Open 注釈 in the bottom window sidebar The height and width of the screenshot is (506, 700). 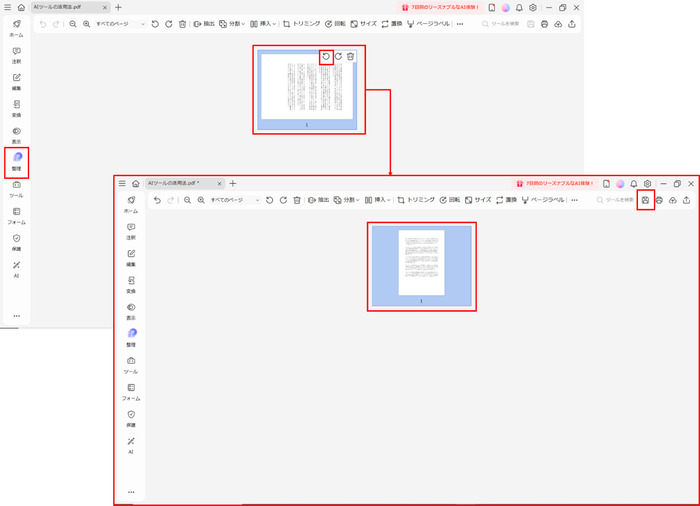coord(131,231)
